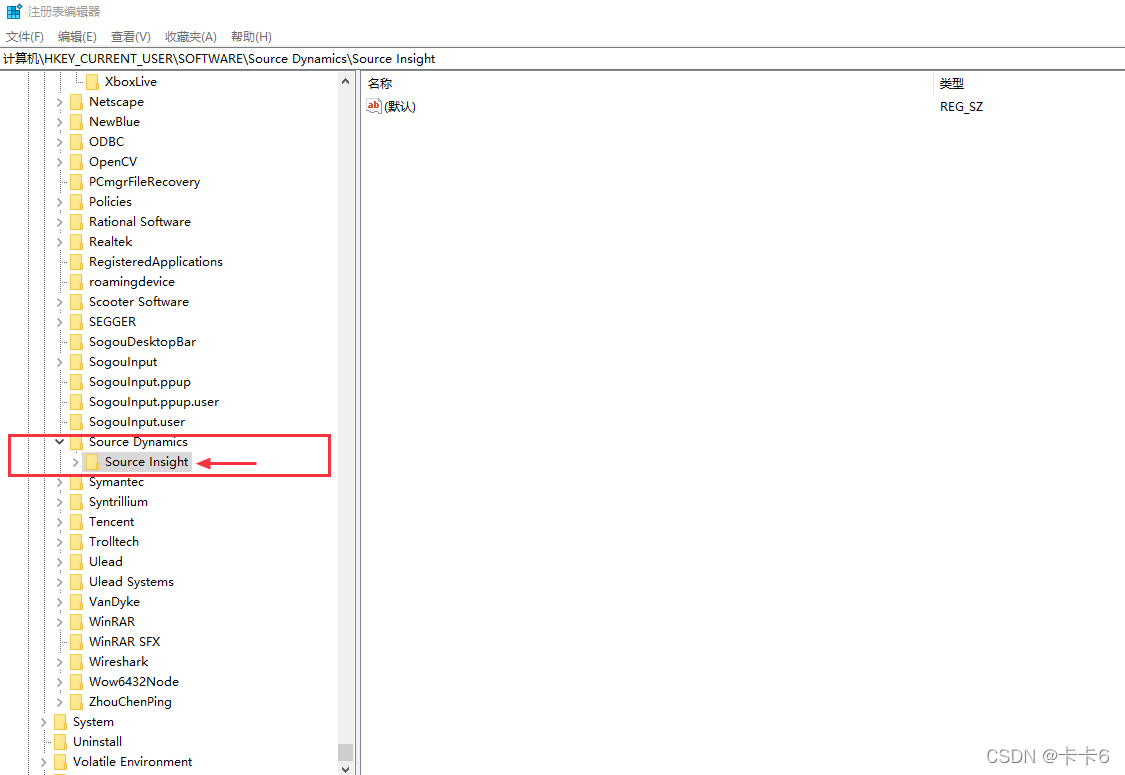1125x775 pixels.
Task: Select the Wireshark key label
Action: coord(118,662)
